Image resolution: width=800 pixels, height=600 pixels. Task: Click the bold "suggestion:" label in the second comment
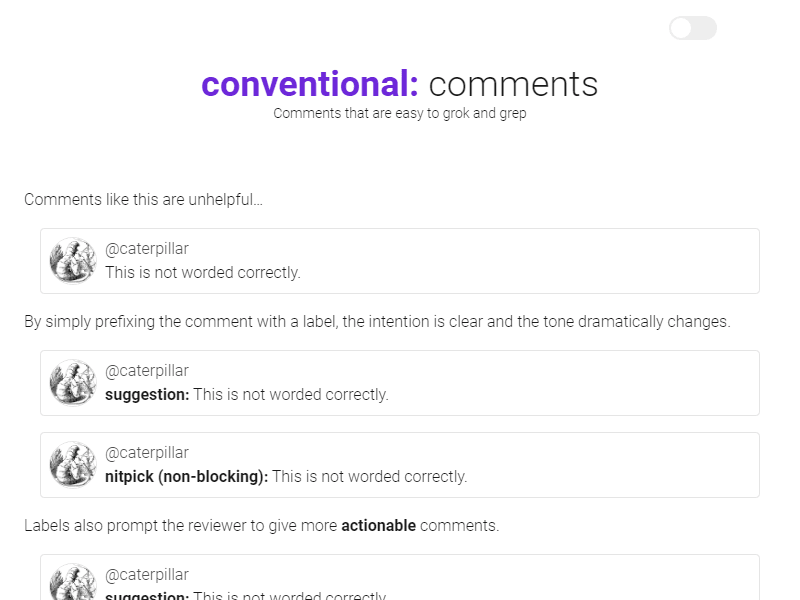(x=147, y=395)
